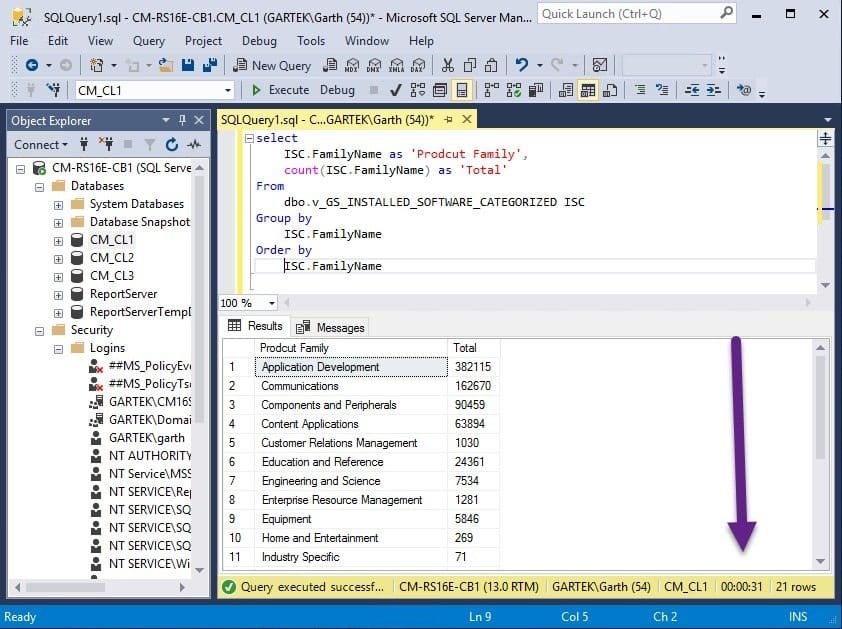
Task: Open the Activity Monitor toolbar icon
Action: coord(599,66)
